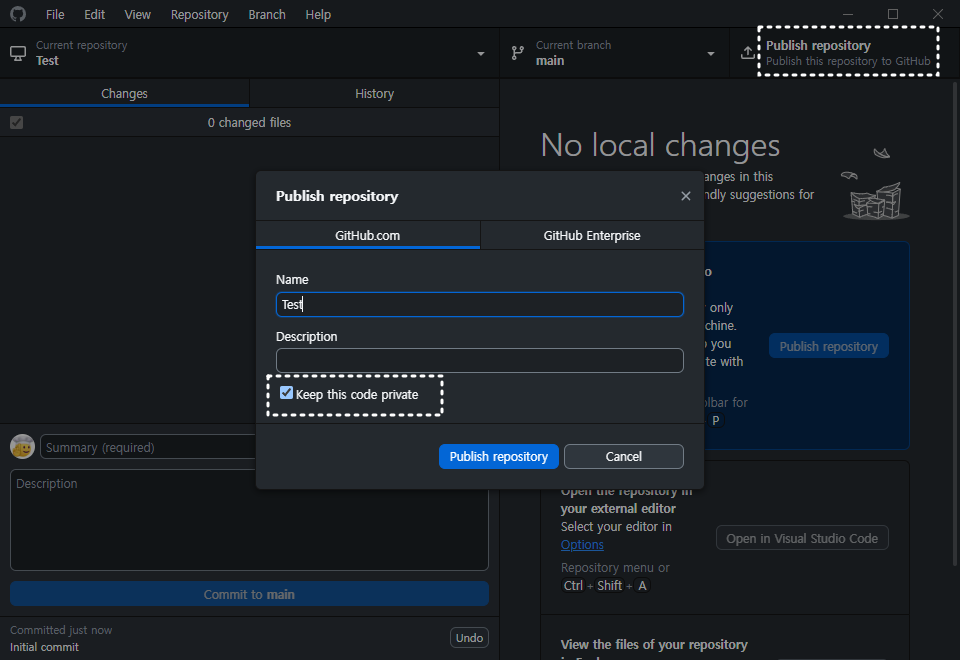
Task: Open the Help menu
Action: (x=318, y=14)
